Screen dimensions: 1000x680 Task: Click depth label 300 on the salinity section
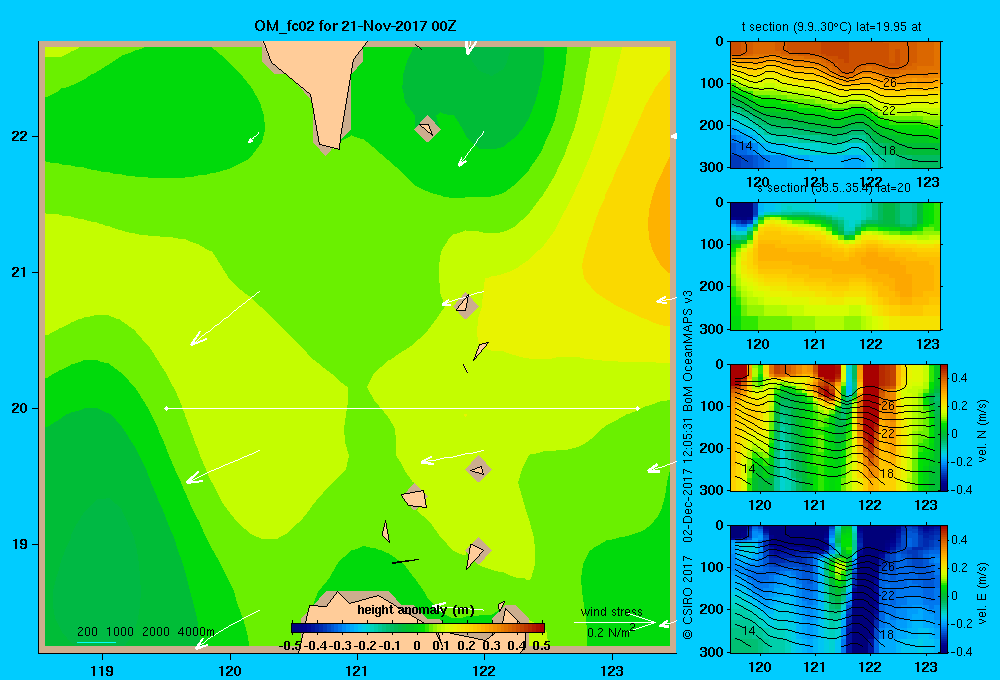(713, 329)
